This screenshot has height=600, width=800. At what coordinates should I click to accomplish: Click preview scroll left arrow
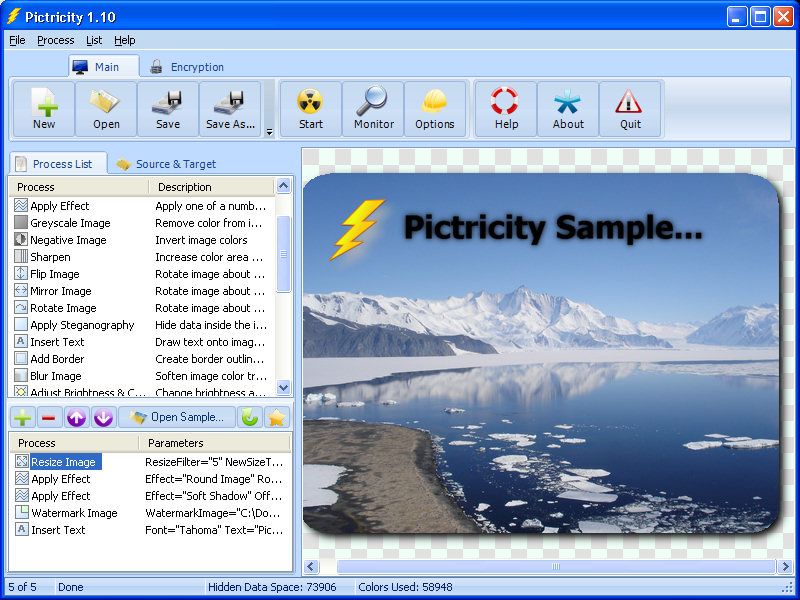(x=311, y=566)
